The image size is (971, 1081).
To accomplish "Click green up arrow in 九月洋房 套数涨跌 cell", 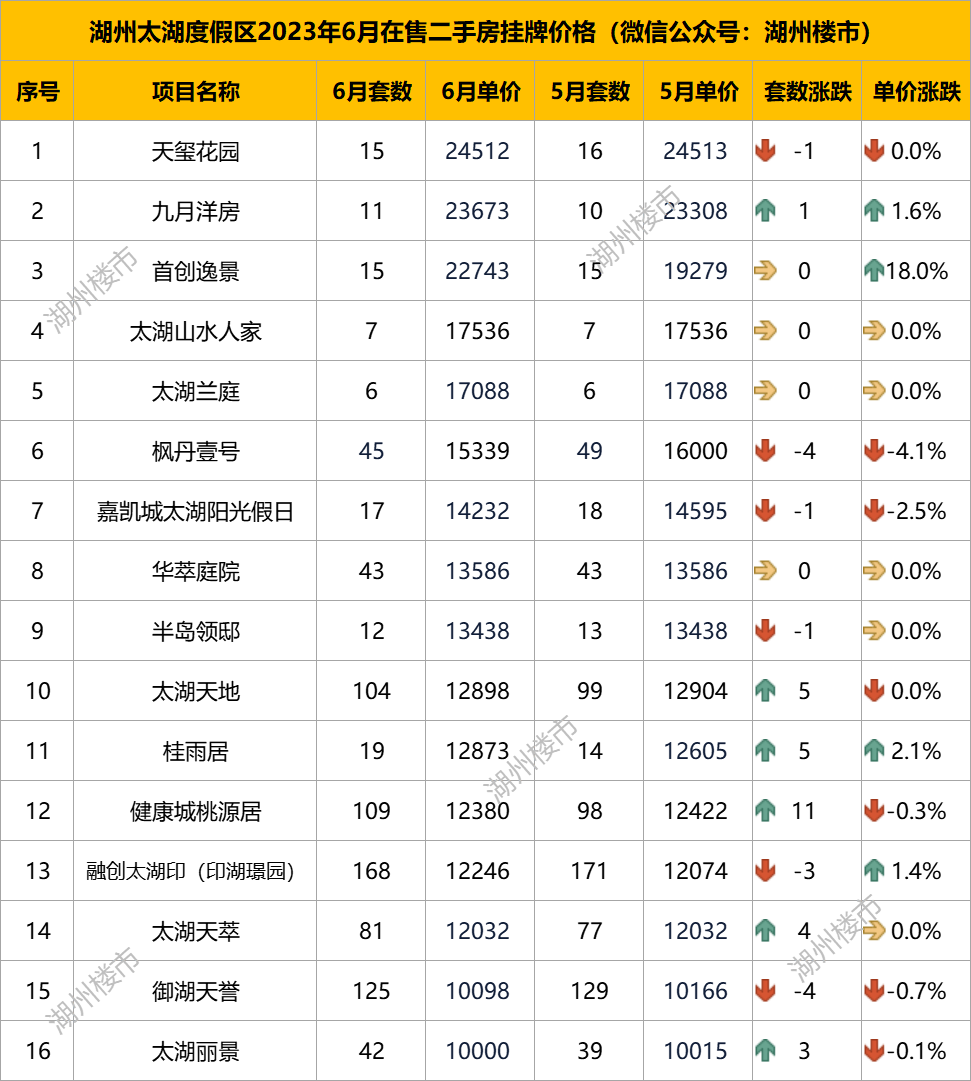I will point(765,210).
